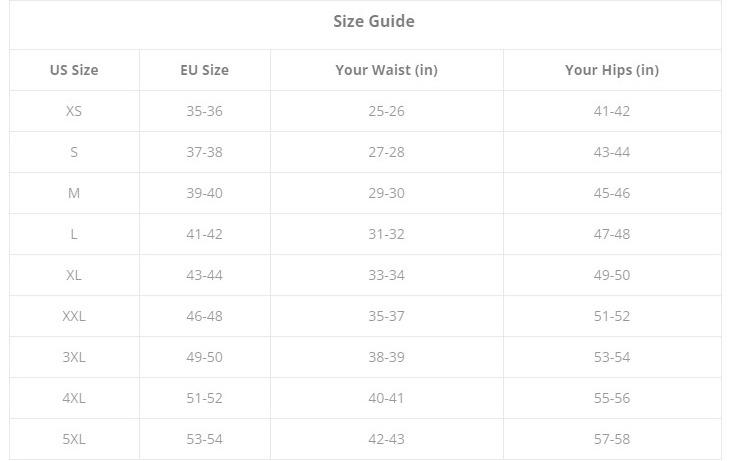Select waist measurement 40-41 cell
Image resolution: width=731 pixels, height=461 pixels.
point(386,398)
